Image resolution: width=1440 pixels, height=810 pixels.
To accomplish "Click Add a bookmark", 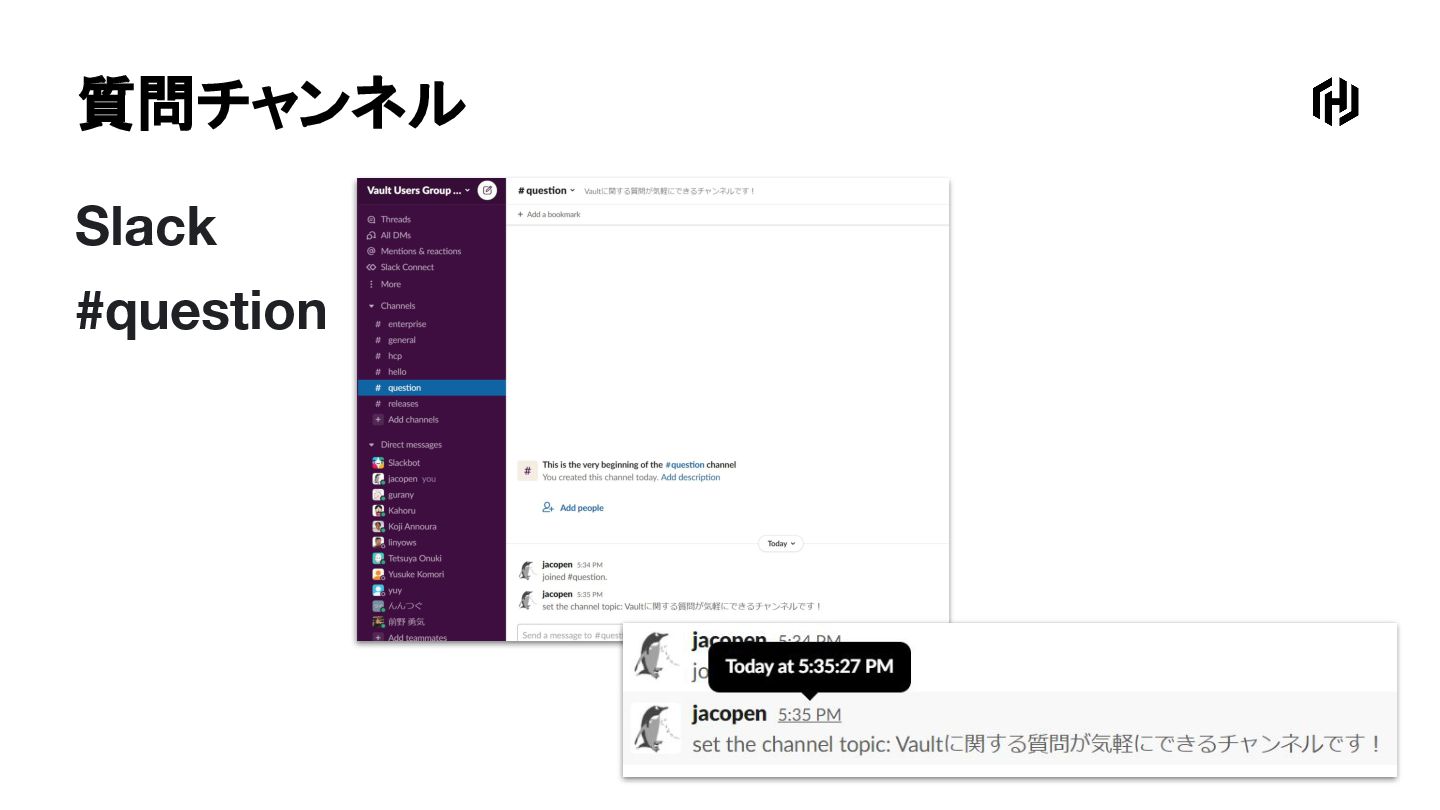I will 549,215.
